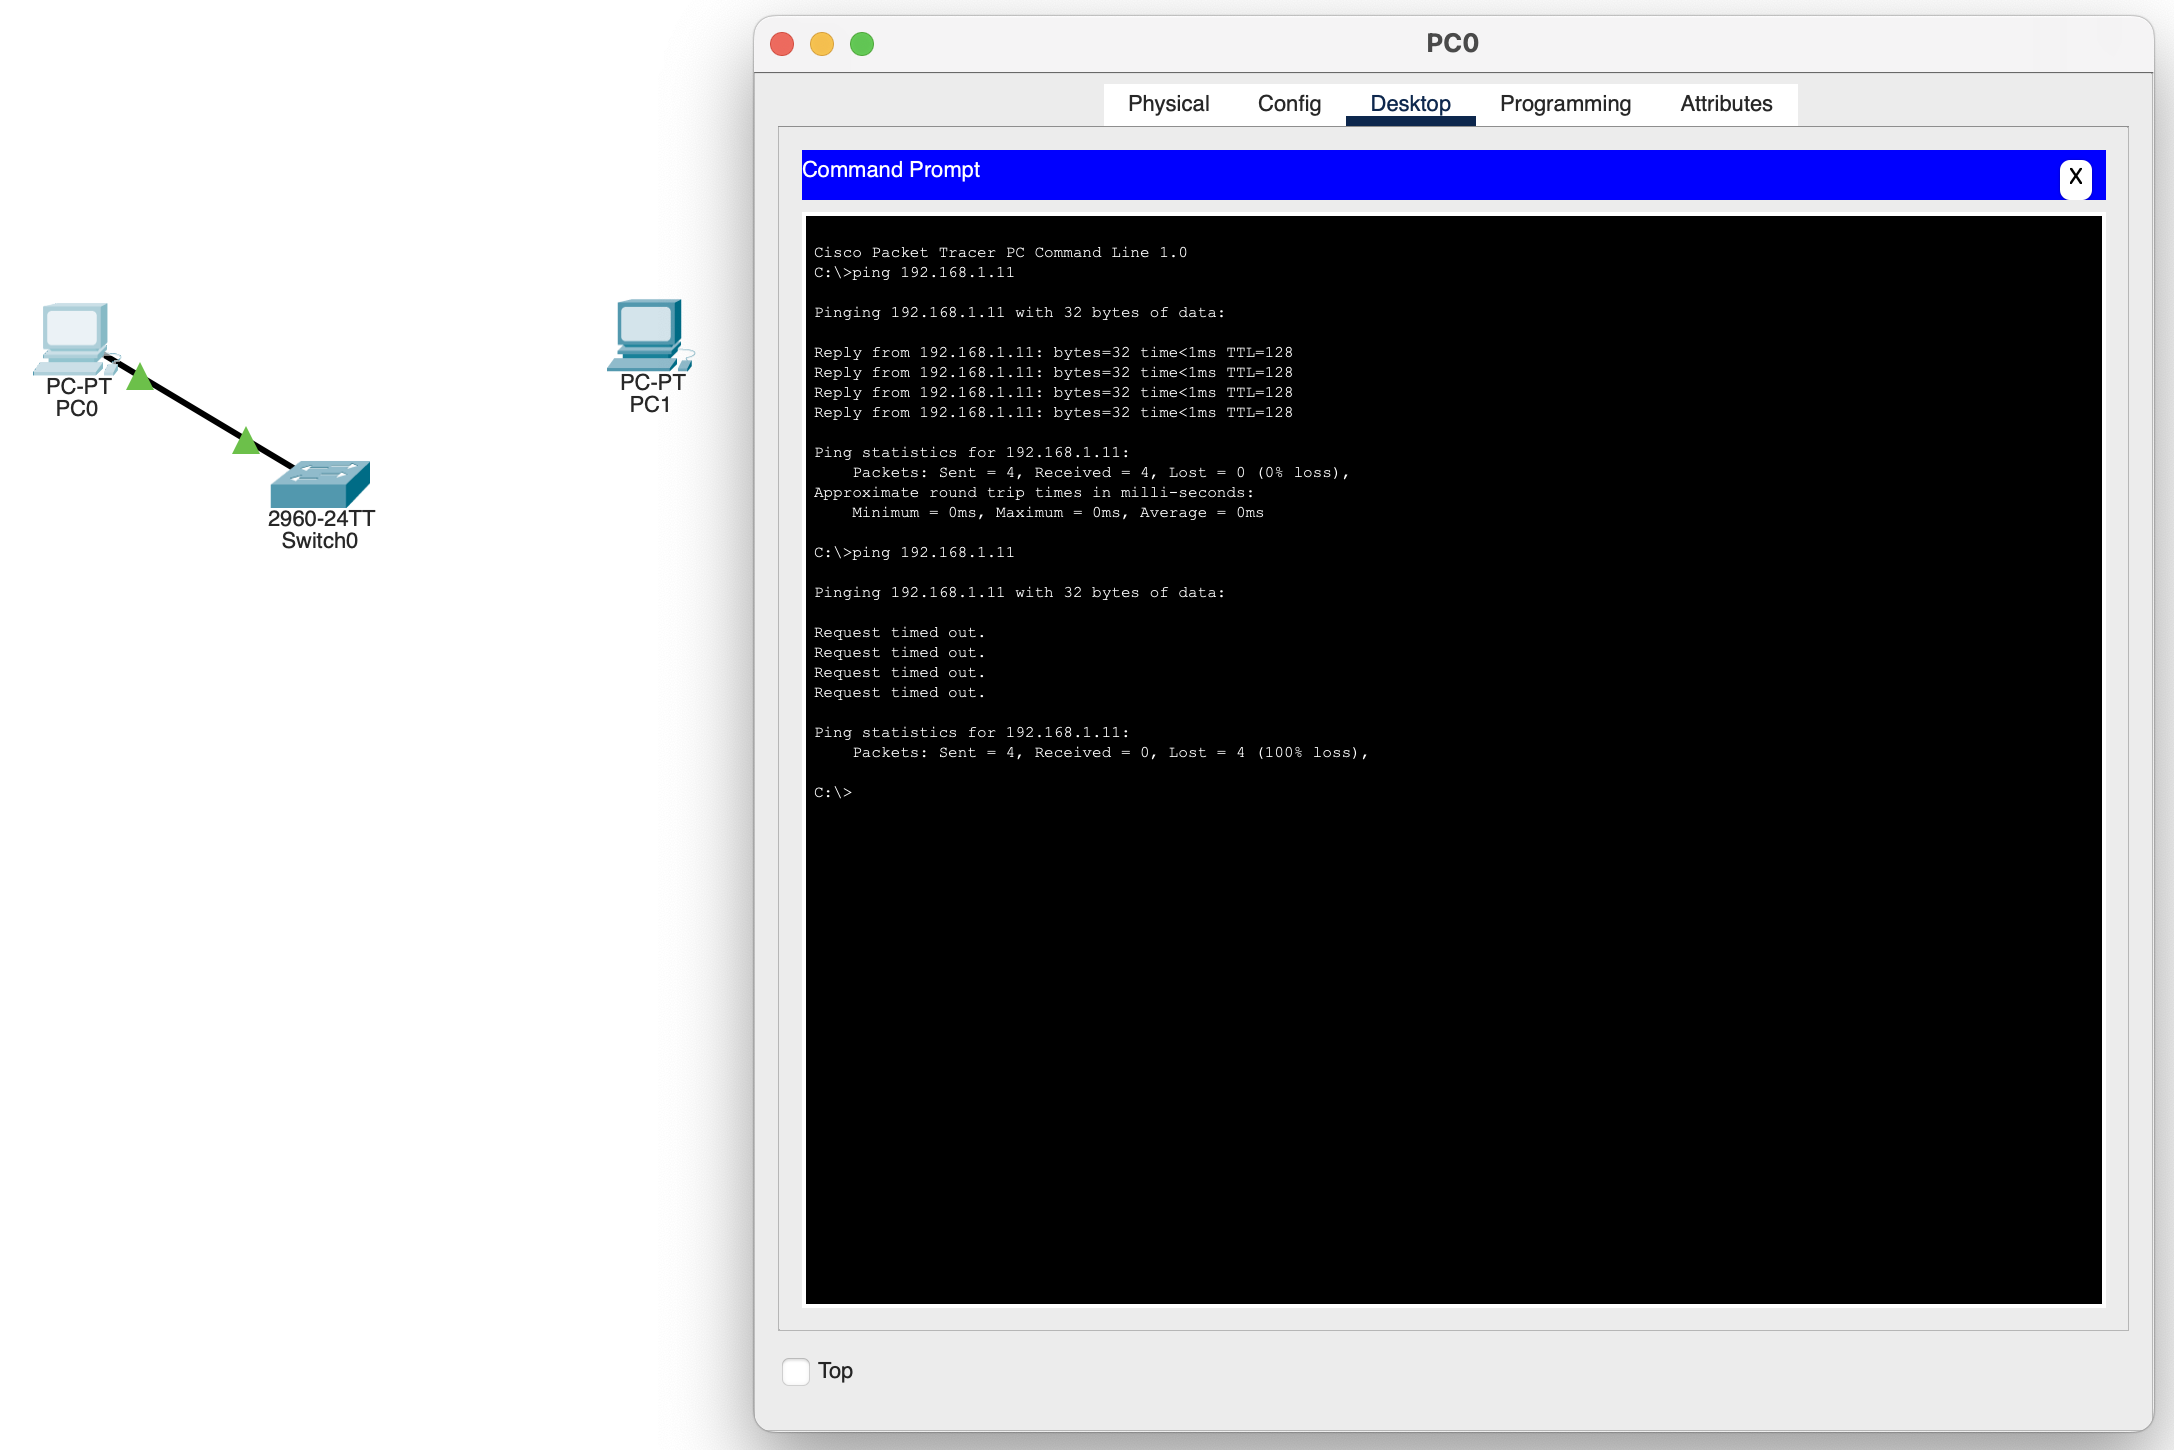Click the first 'Request timed out.' line
The image size is (2174, 1450).
(899, 633)
